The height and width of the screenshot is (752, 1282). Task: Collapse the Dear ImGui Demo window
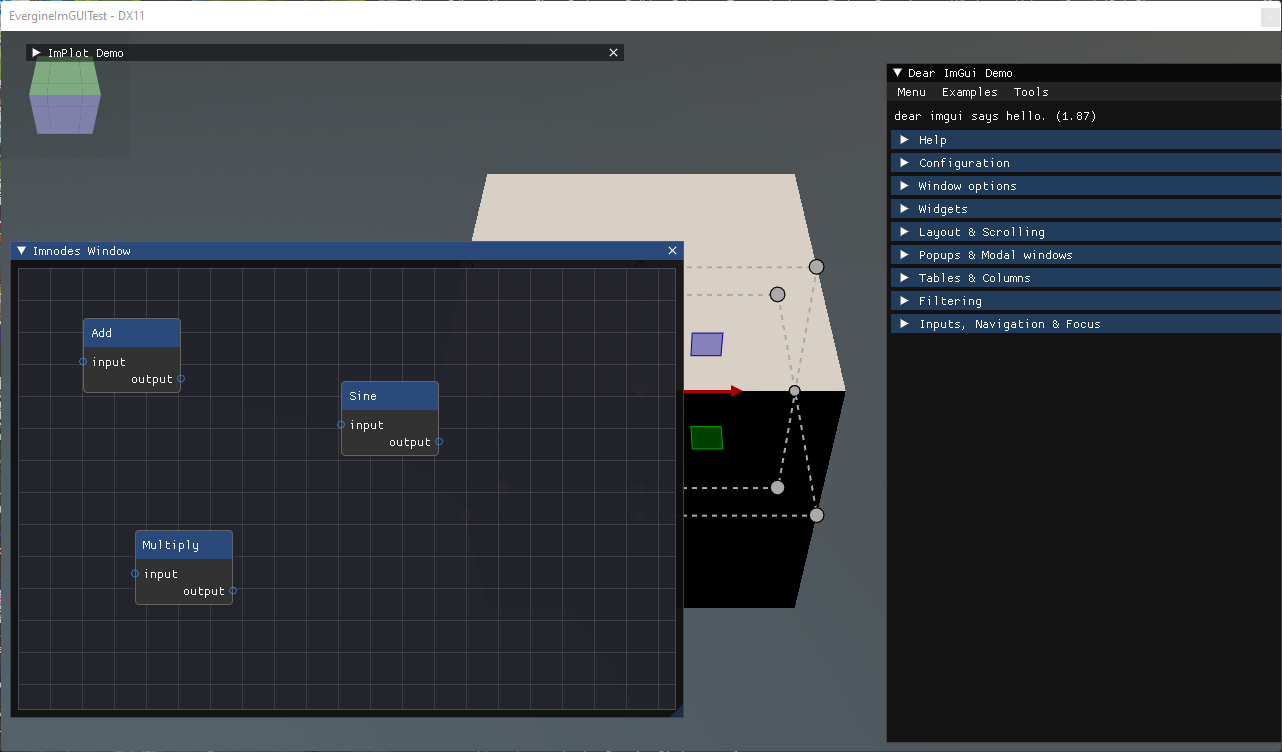[898, 73]
